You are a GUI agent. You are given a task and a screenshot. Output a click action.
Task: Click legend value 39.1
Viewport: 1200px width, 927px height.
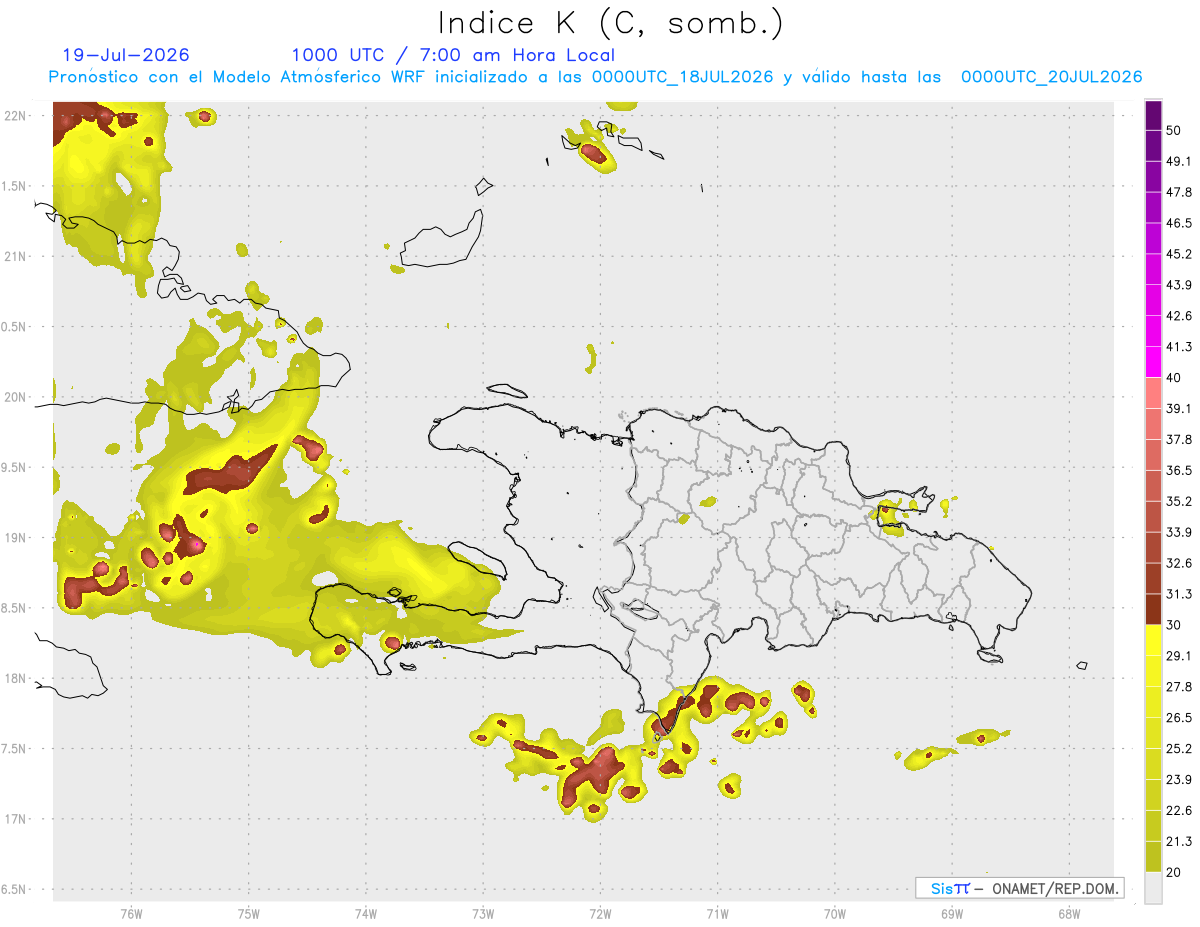click(1179, 409)
